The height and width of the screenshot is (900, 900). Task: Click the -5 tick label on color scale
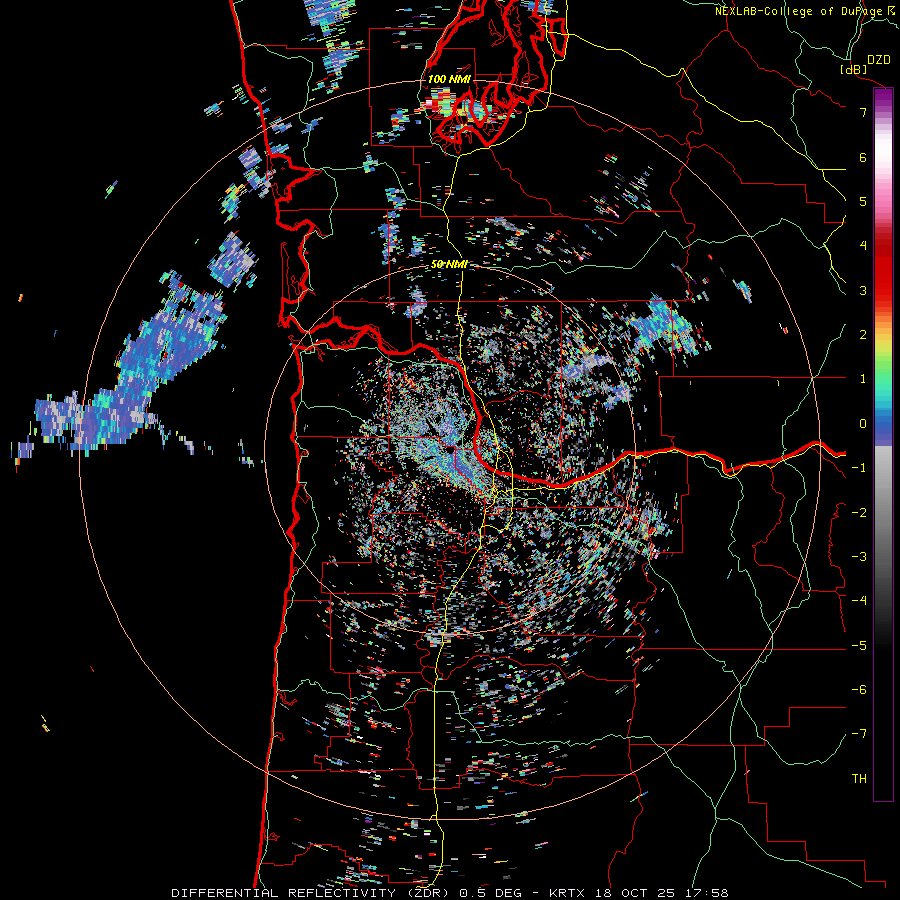pos(859,646)
